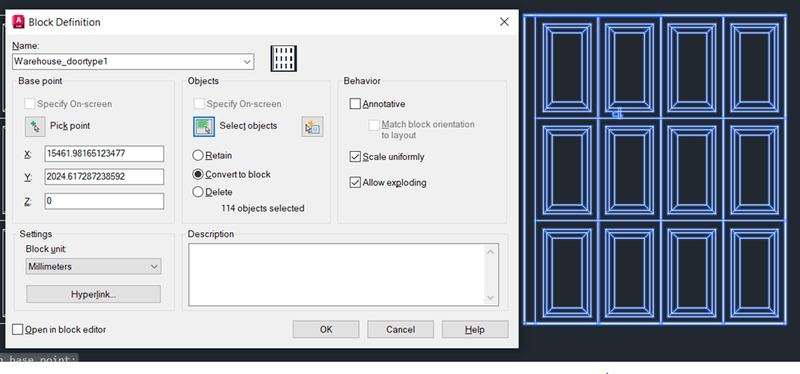Click the '114 objects selected' text

pos(262,209)
